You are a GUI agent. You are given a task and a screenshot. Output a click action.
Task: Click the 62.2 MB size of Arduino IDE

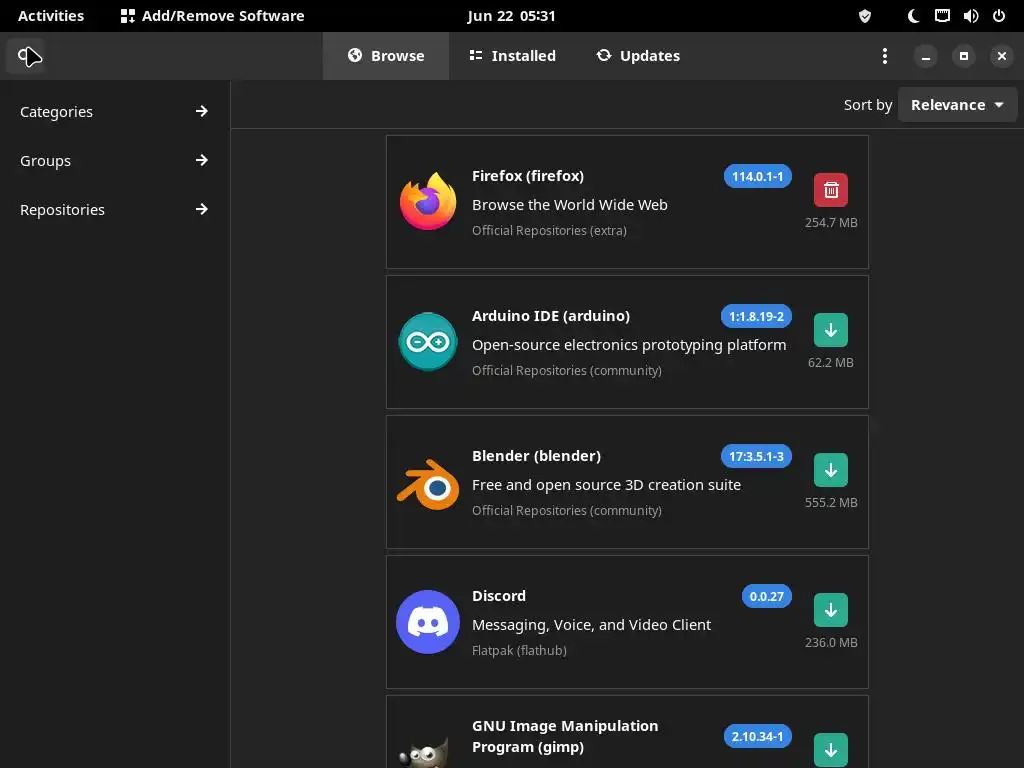pyautogui.click(x=831, y=362)
